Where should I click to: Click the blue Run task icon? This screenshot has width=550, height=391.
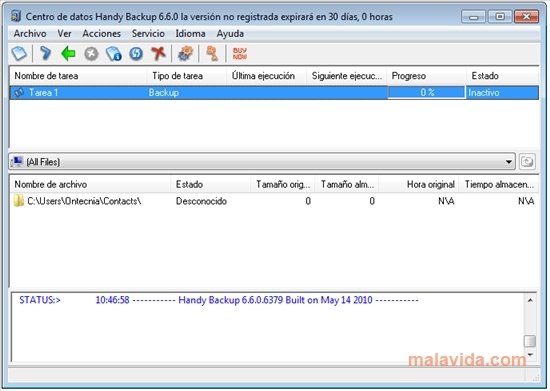[x=45, y=54]
